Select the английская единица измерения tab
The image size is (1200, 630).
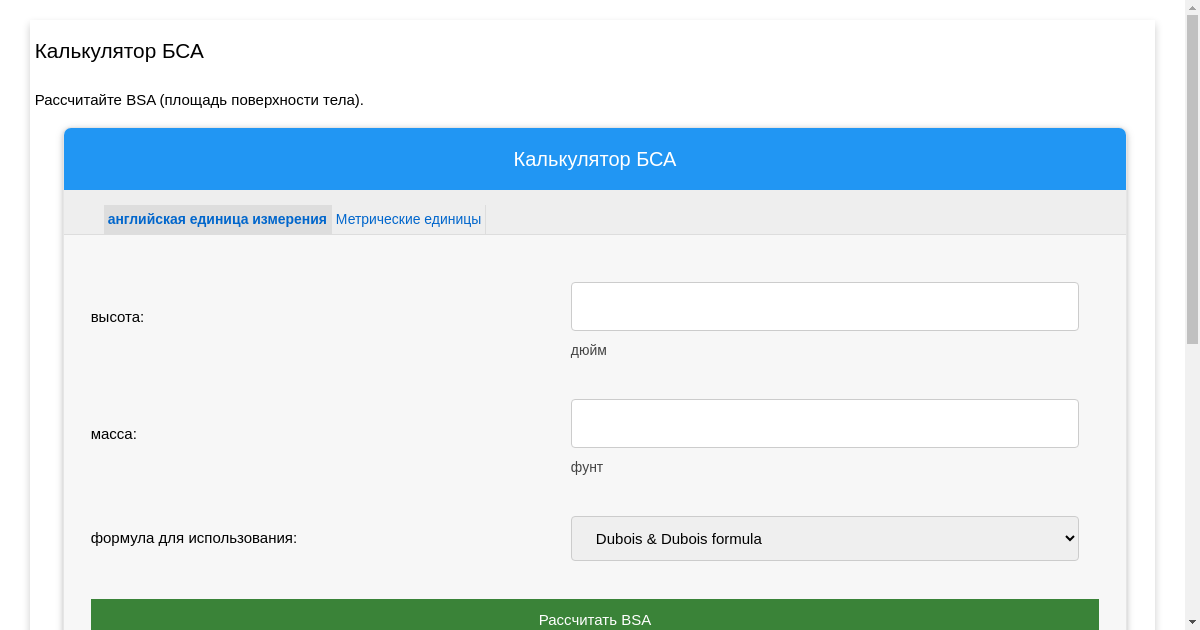pos(217,219)
